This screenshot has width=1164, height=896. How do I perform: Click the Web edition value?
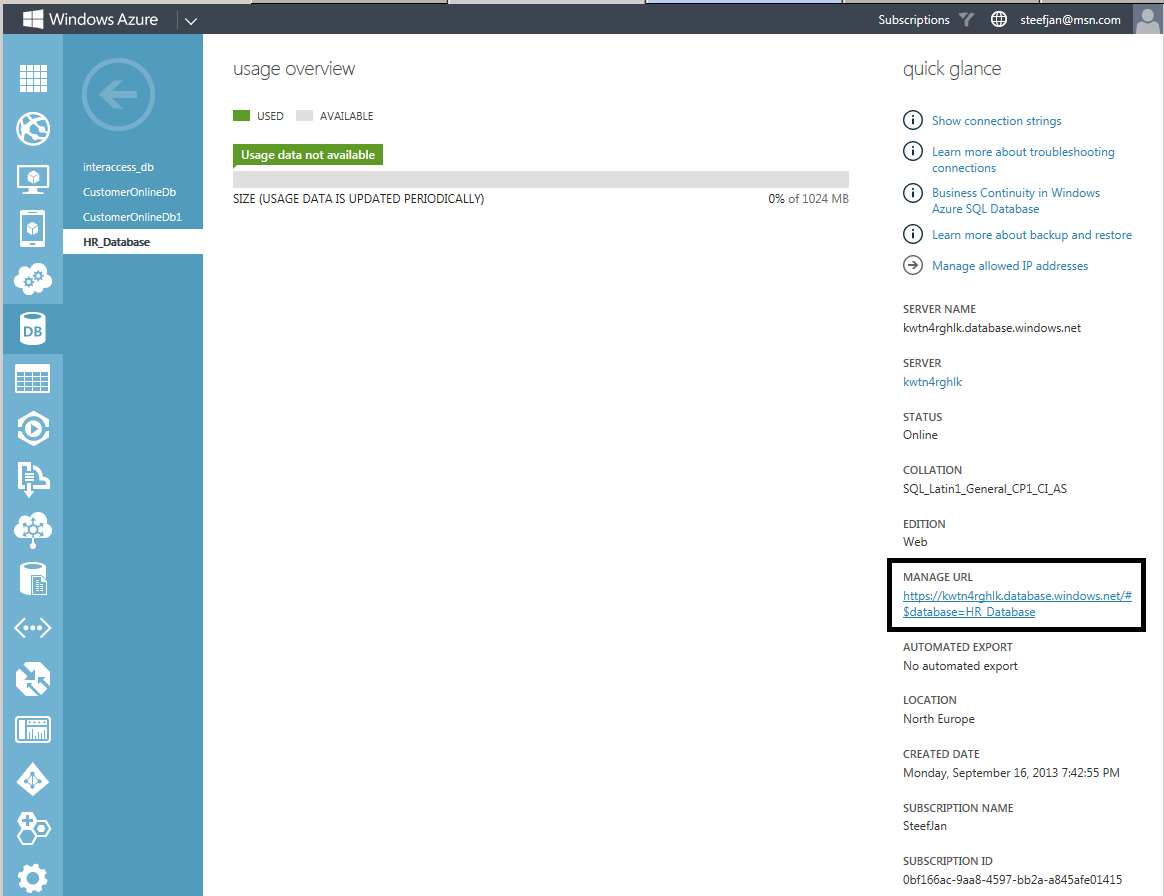pos(915,542)
